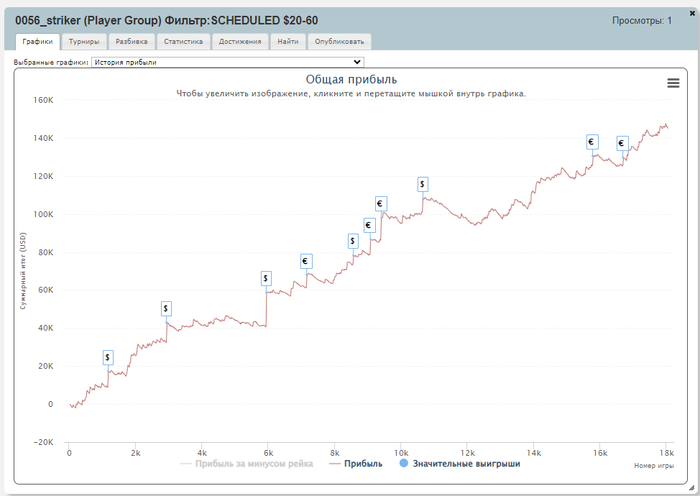Click the 0056_striker player group heading
Image resolution: width=700 pixels, height=496 pixels.
(167, 21)
